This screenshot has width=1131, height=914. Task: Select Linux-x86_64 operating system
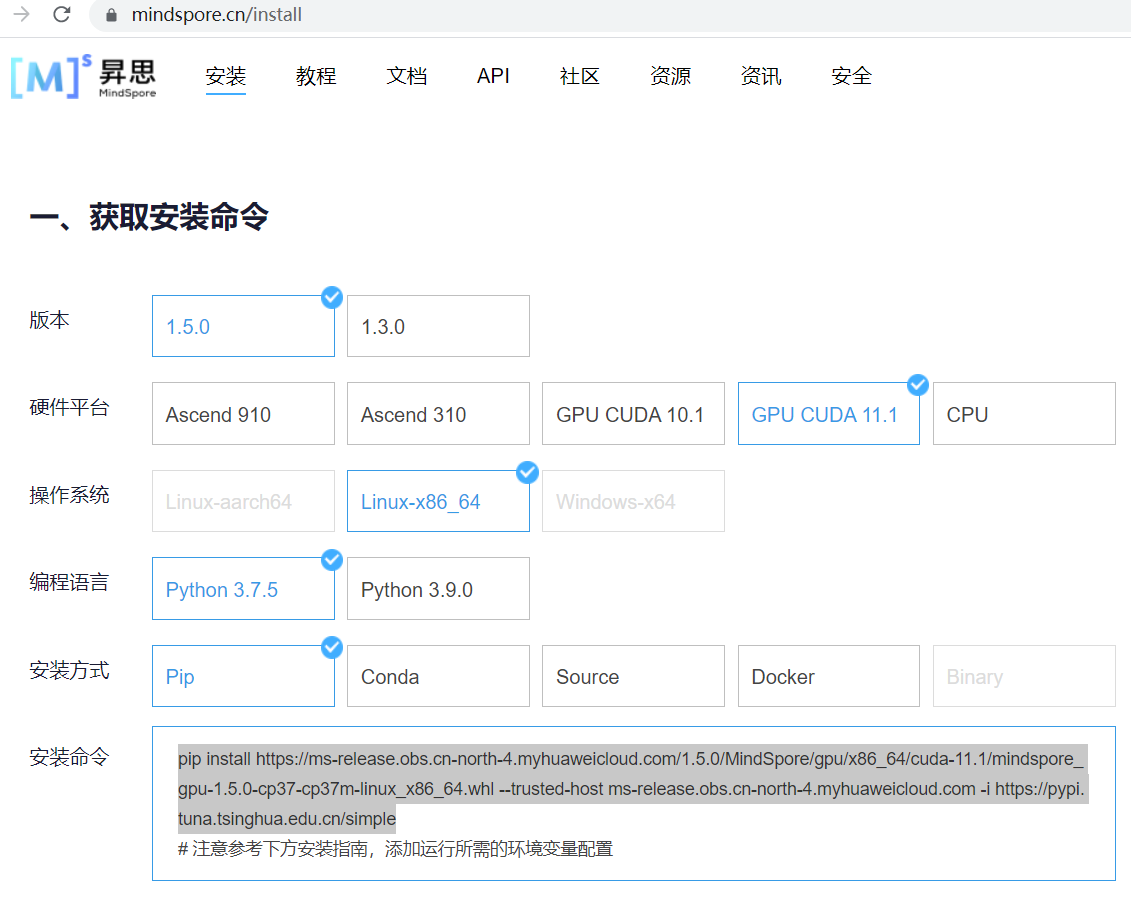pos(439,501)
